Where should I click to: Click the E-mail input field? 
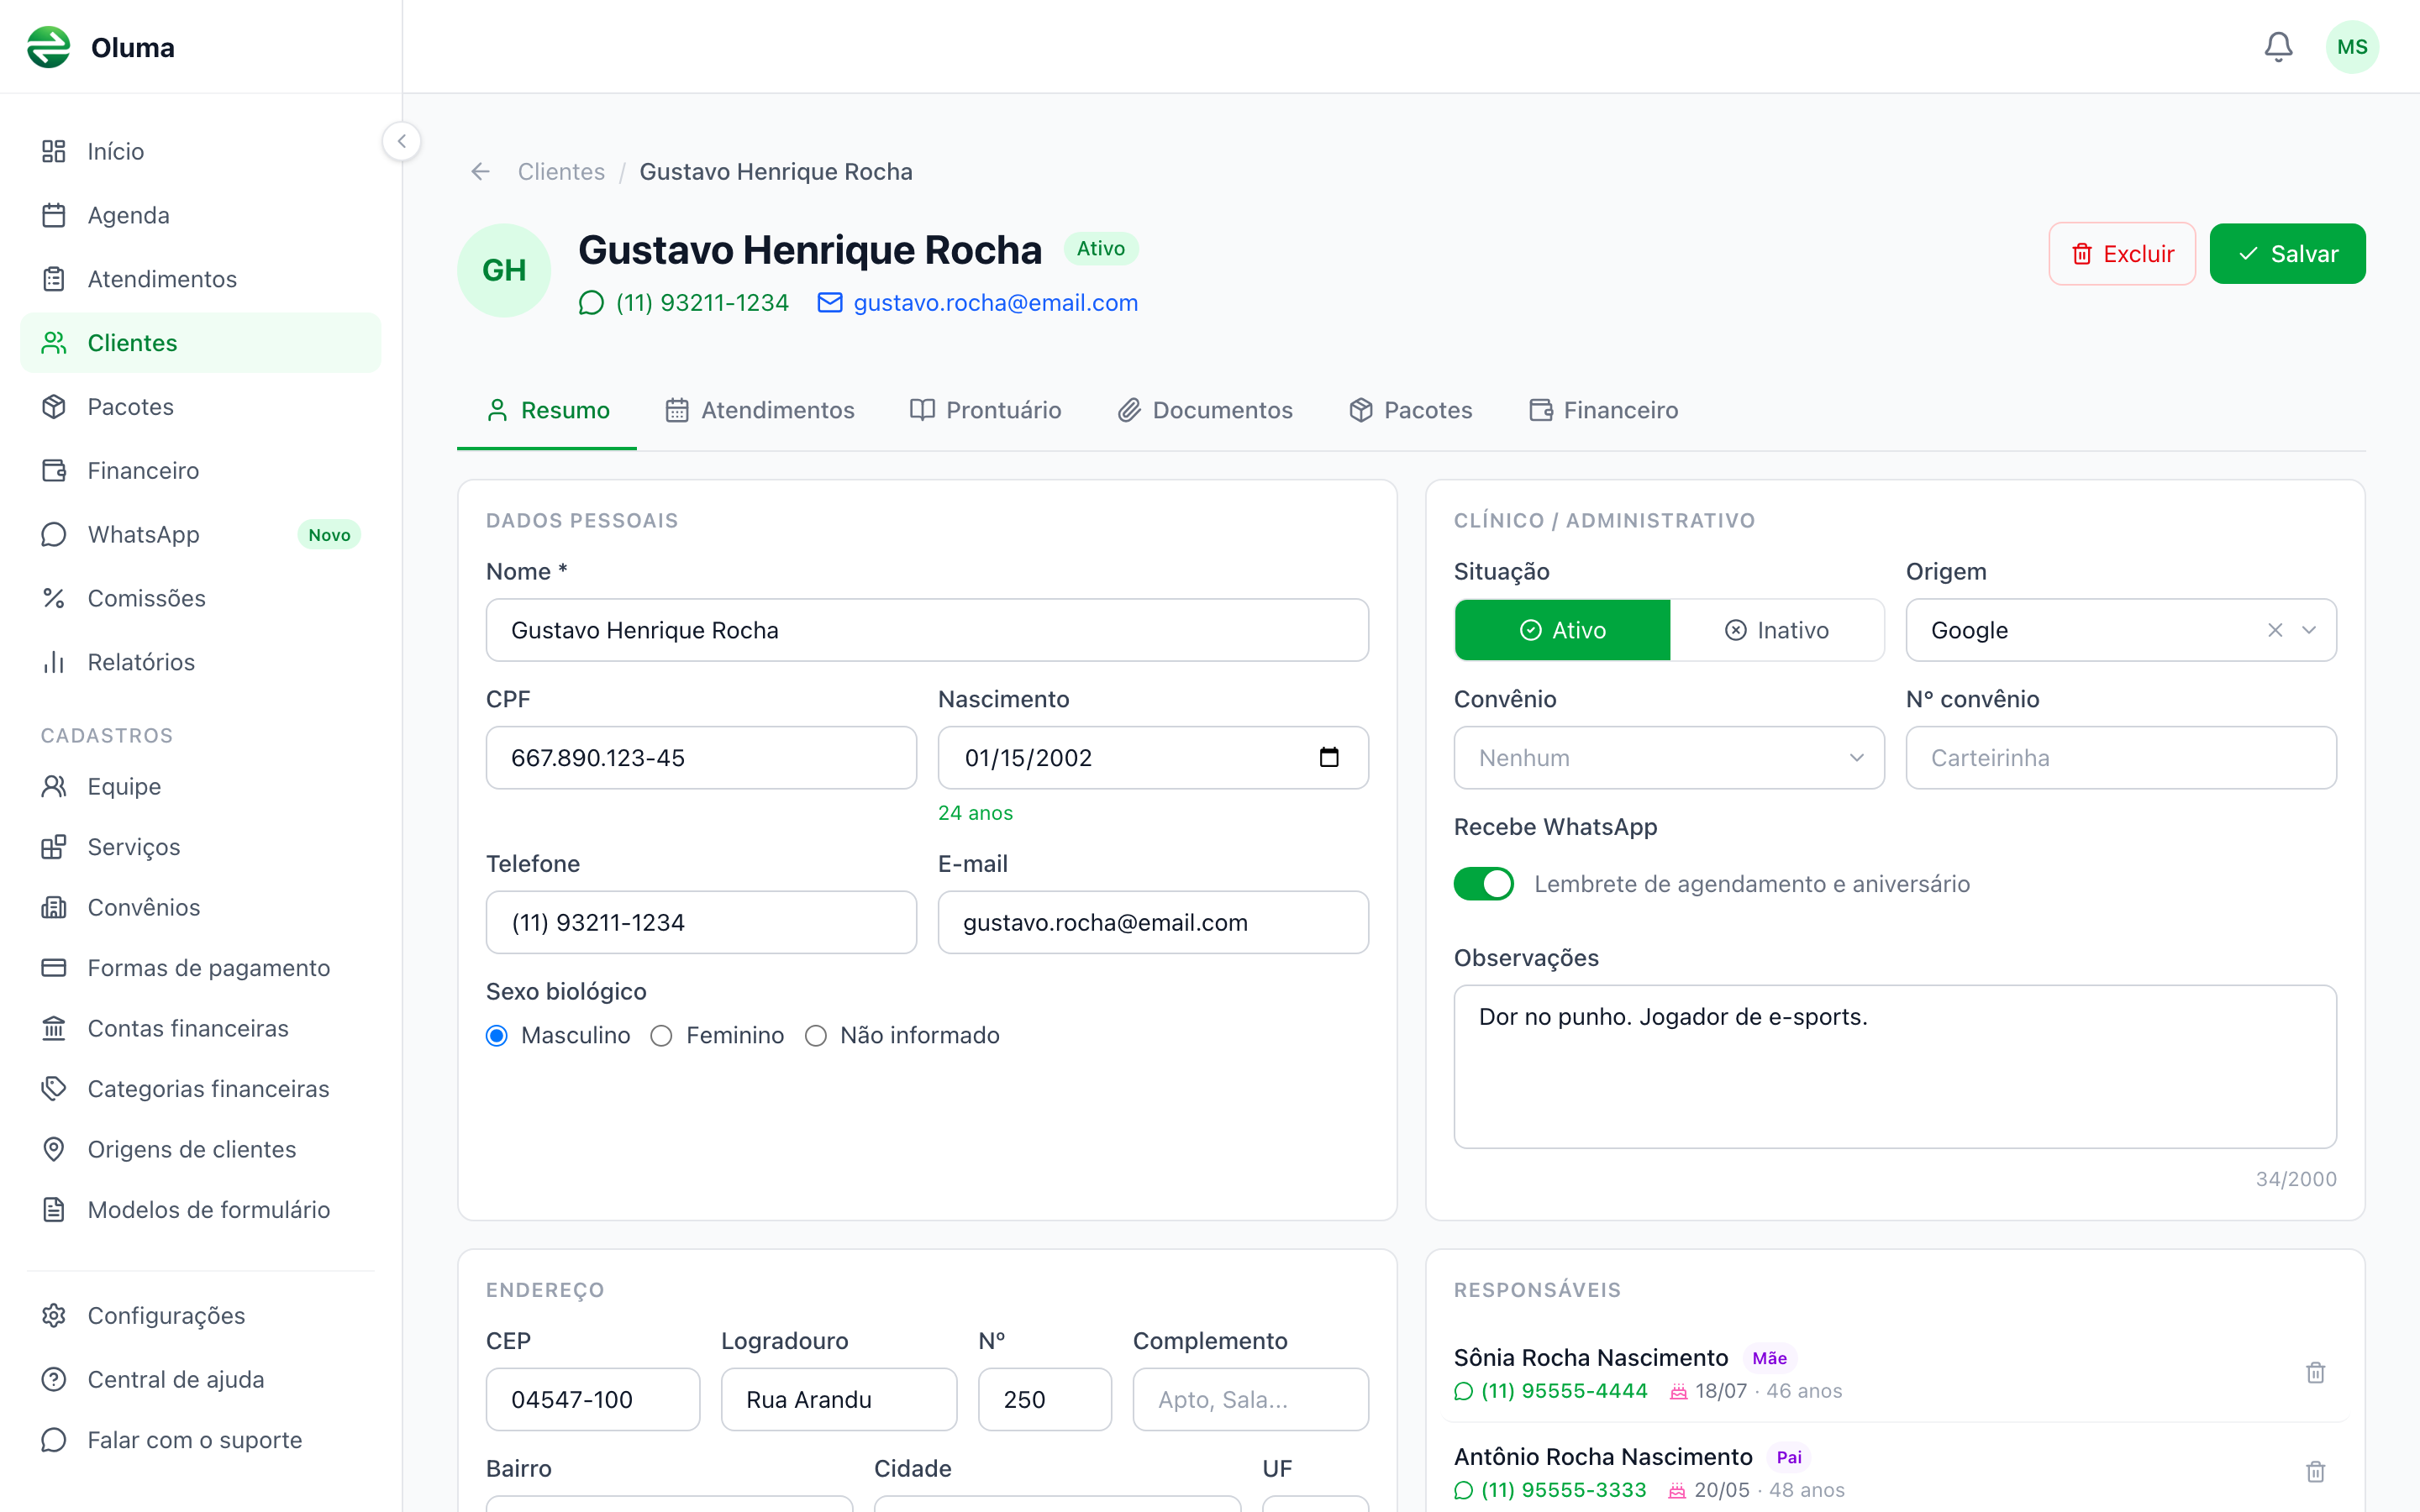coord(1153,922)
